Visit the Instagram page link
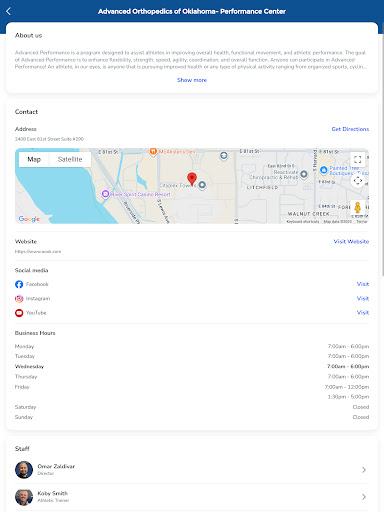This screenshot has height=512, width=384. click(363, 298)
